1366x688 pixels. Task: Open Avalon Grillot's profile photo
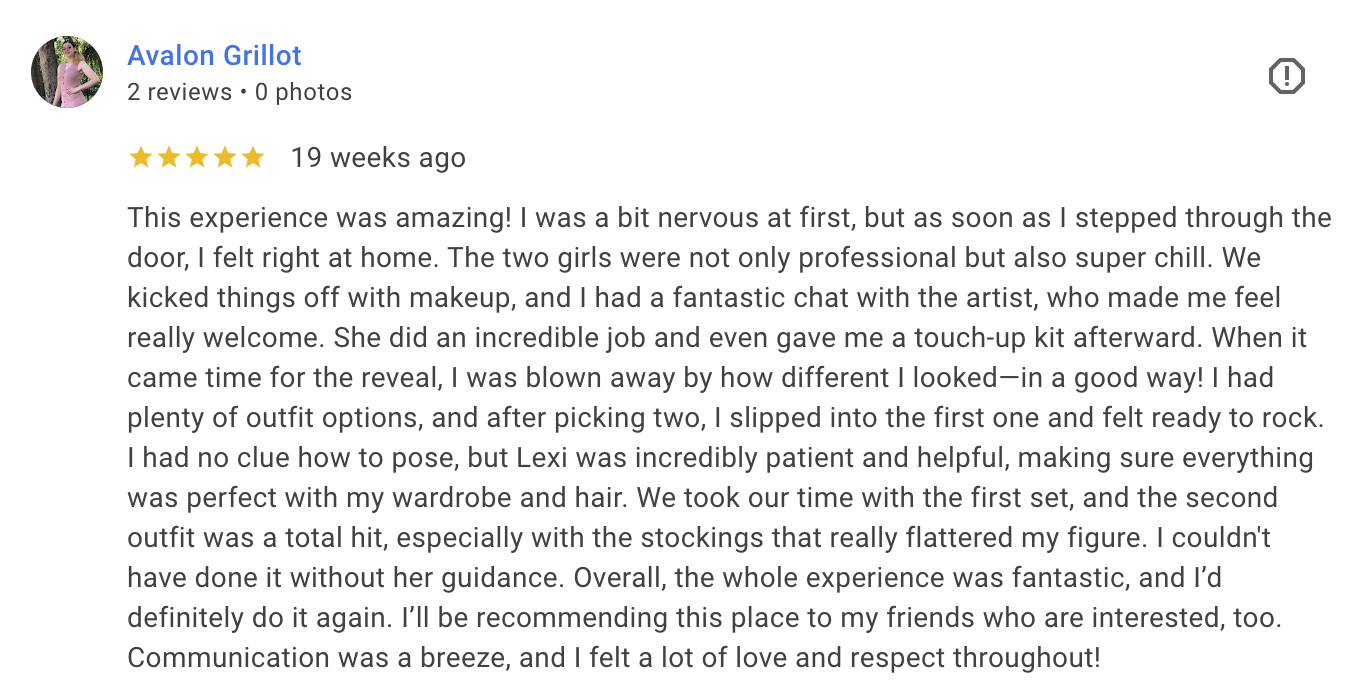click(x=67, y=72)
